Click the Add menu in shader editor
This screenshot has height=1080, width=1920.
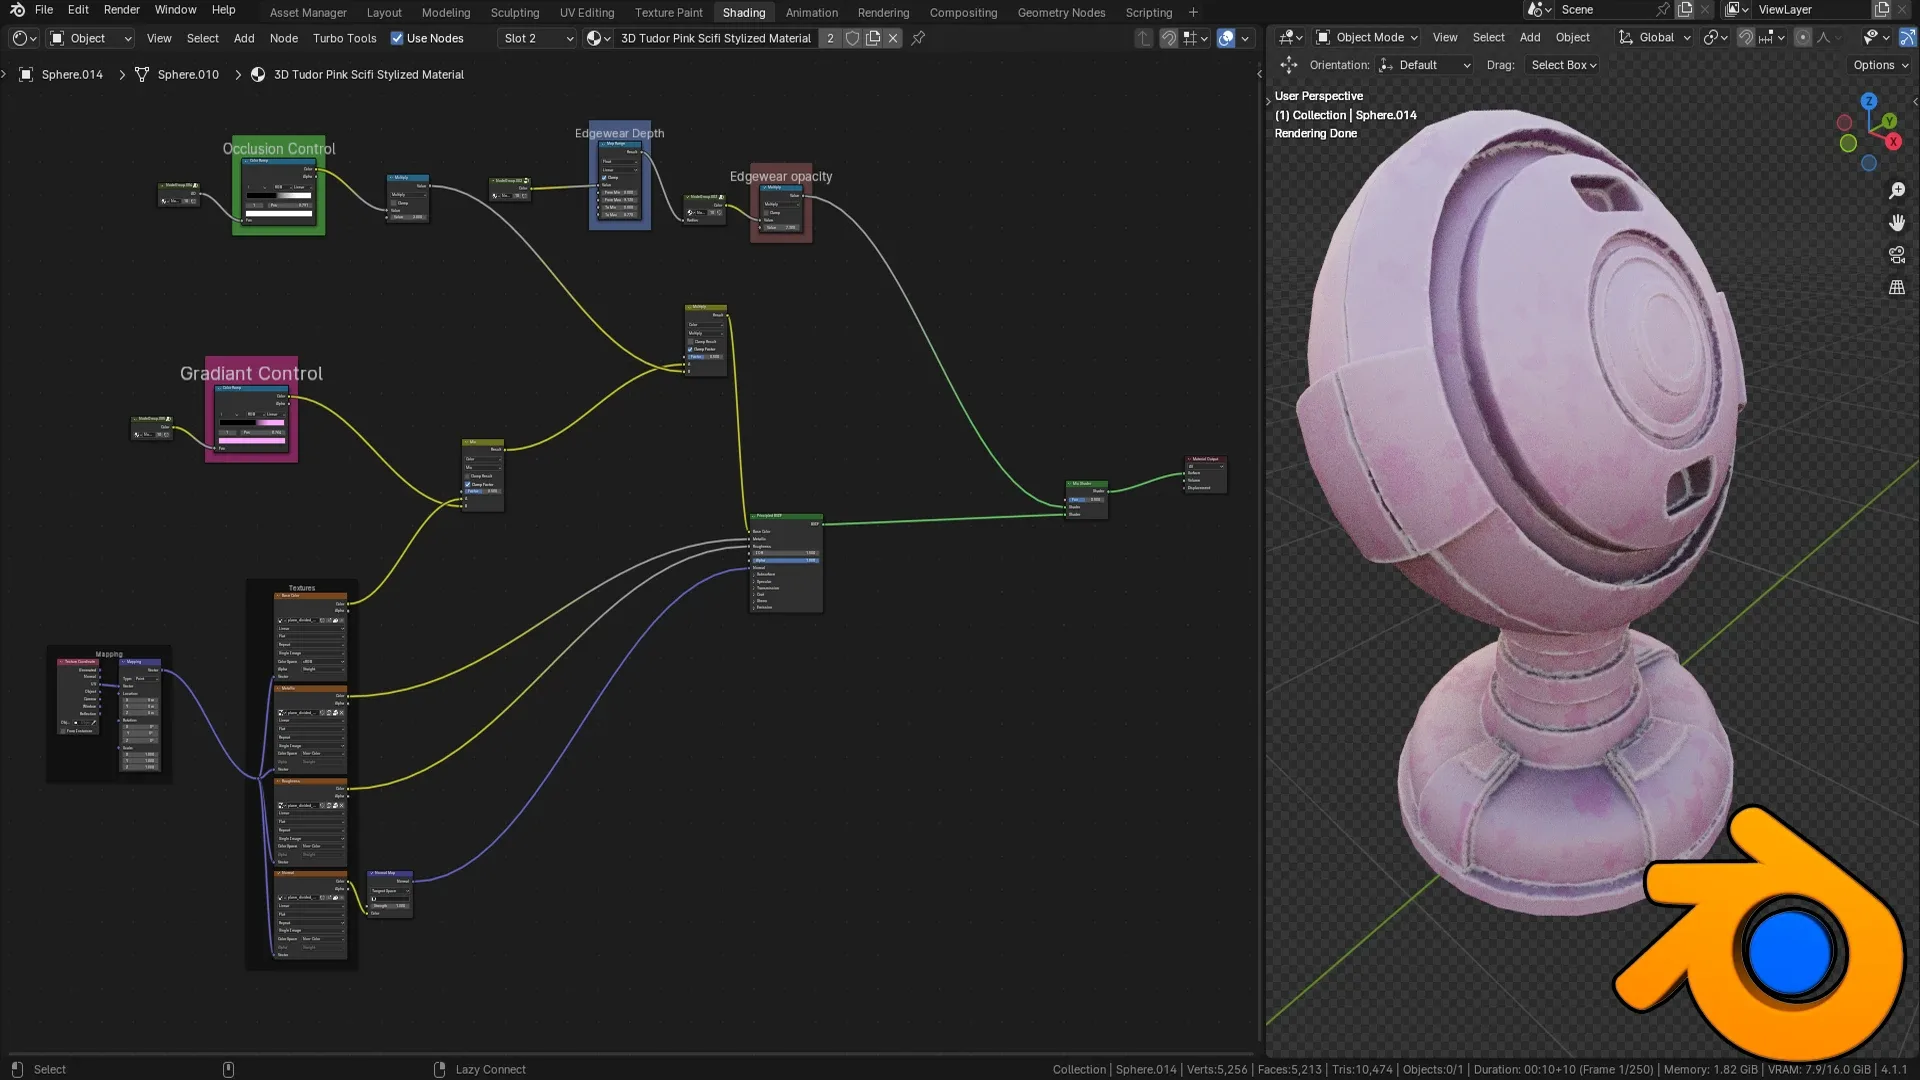coord(245,38)
